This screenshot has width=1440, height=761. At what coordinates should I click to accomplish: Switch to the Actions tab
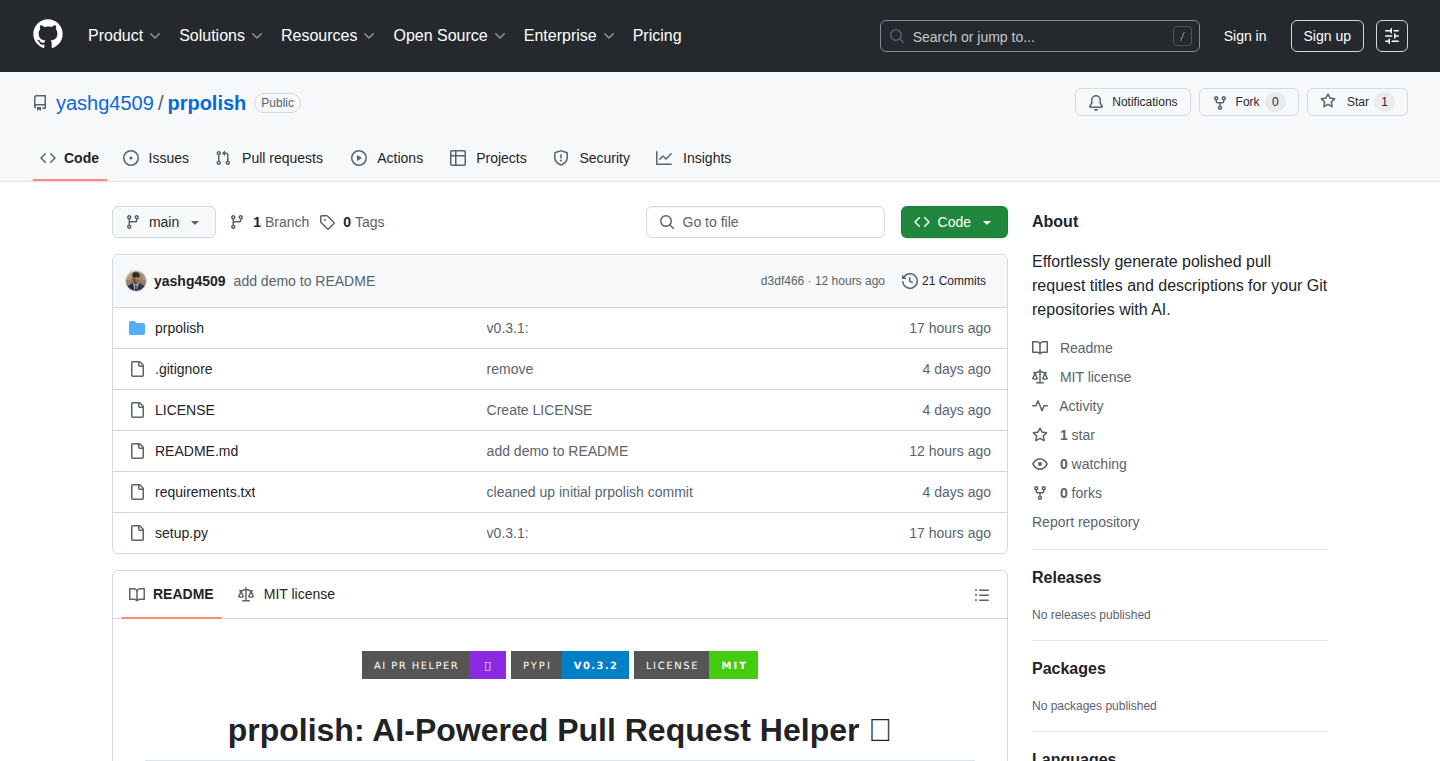tap(387, 158)
